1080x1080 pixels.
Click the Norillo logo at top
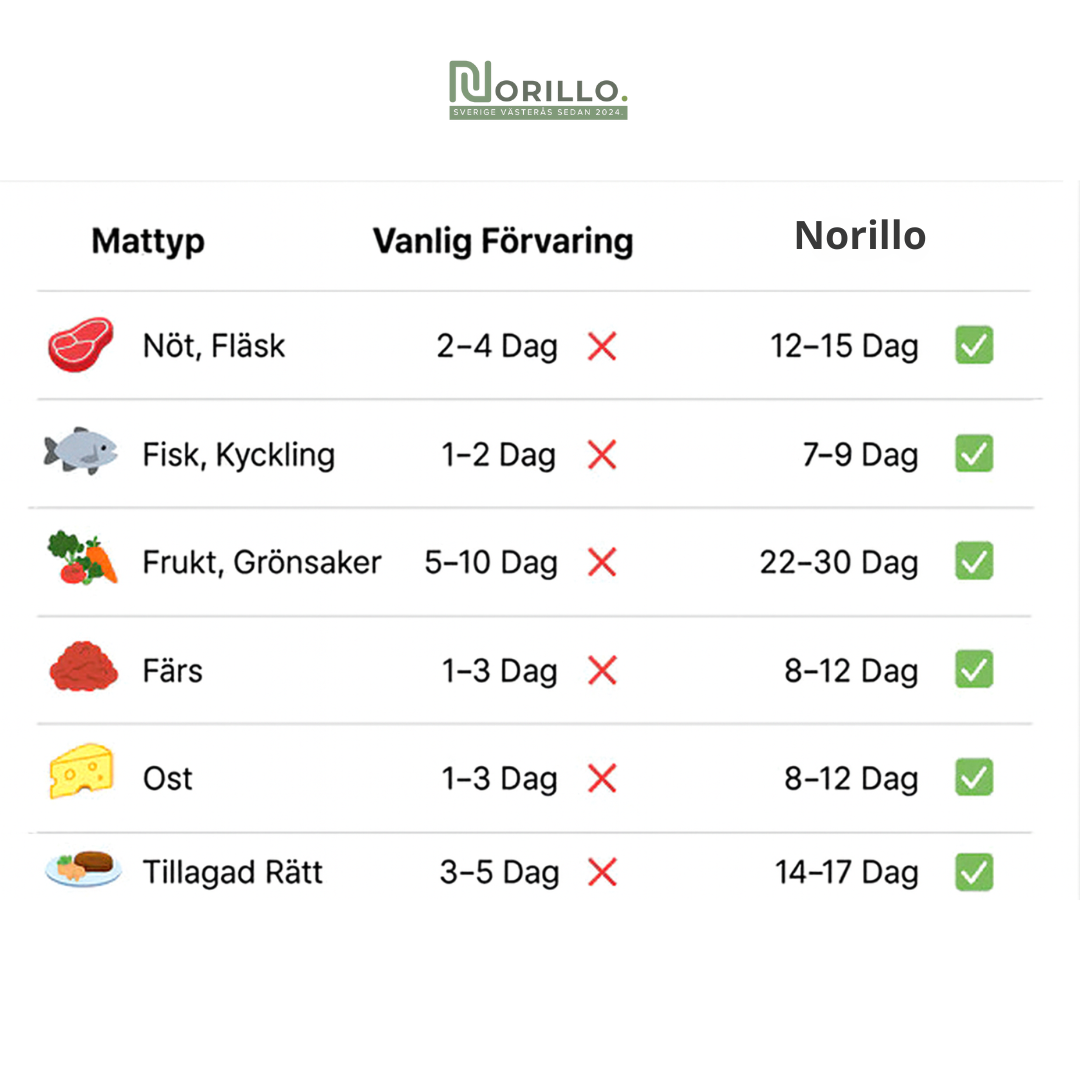538,90
